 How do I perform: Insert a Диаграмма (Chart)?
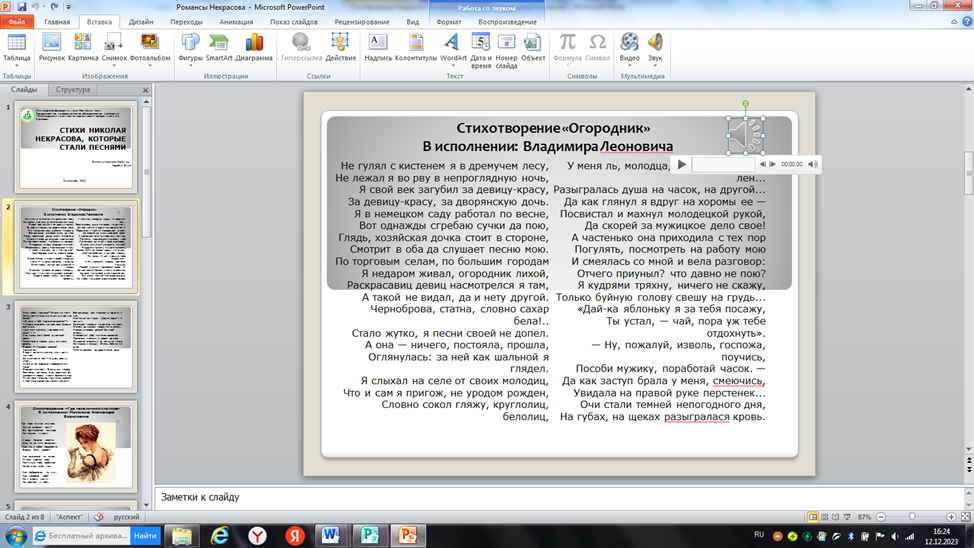[x=254, y=46]
